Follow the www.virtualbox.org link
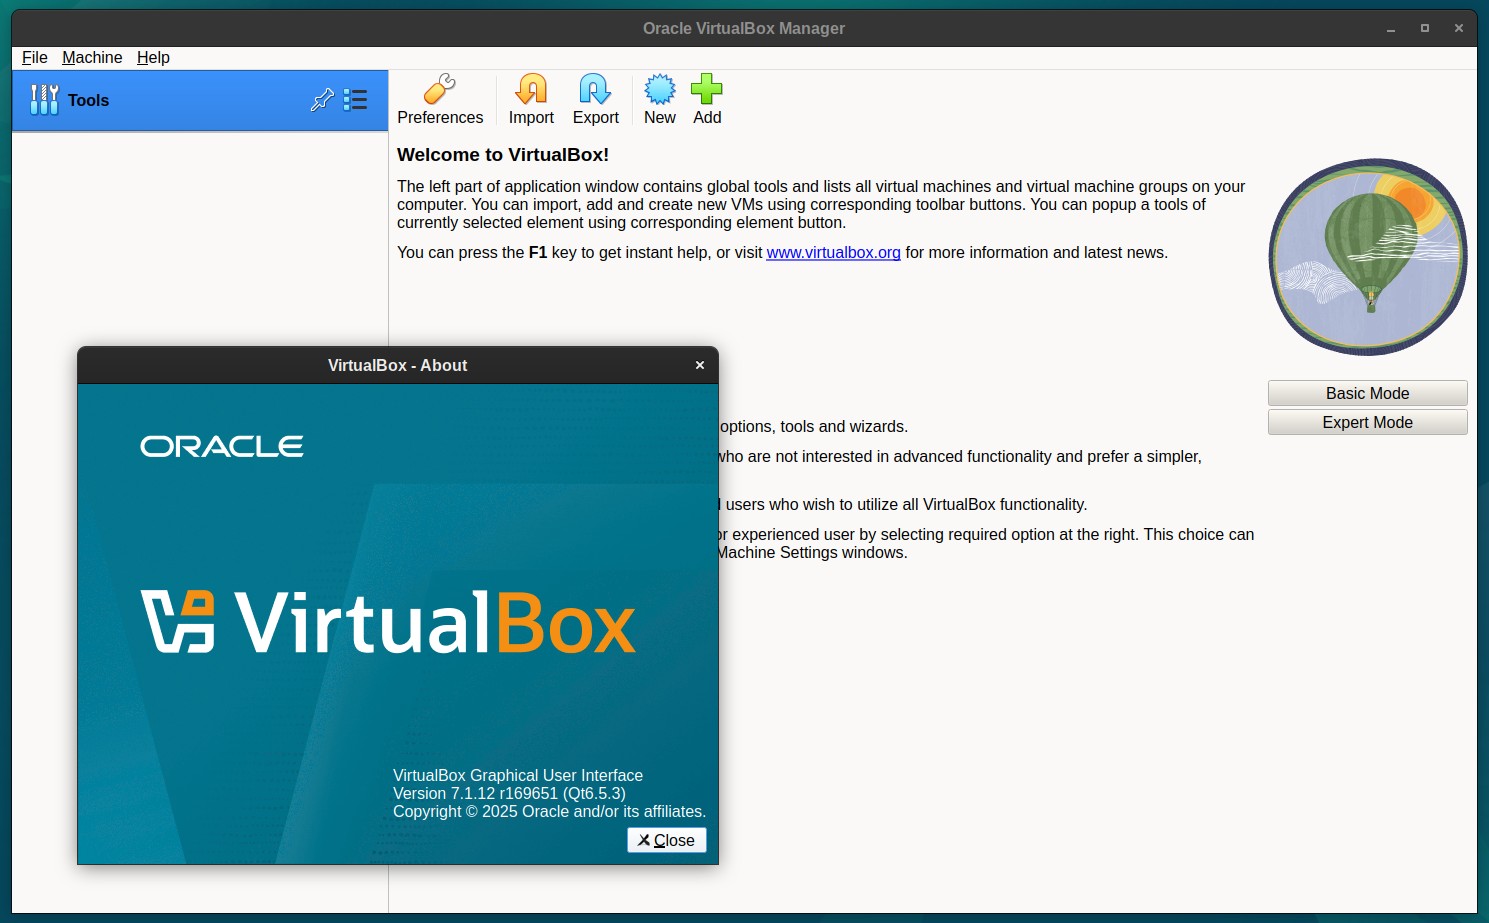The image size is (1489, 923). pos(833,253)
